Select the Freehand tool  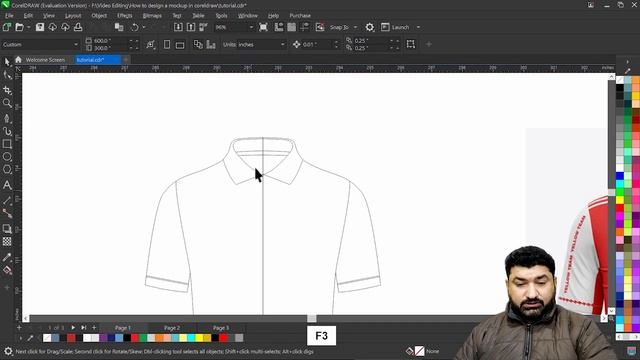click(x=7, y=118)
